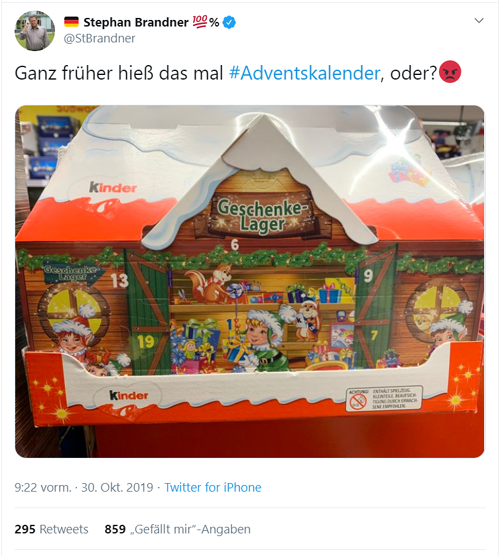Enlarge the Kinder advent calendar photo
Viewport: 500px width, 556px height.
tap(250, 281)
